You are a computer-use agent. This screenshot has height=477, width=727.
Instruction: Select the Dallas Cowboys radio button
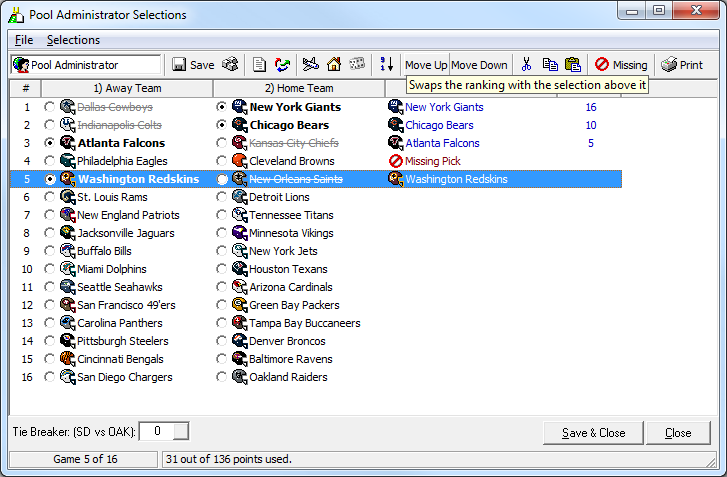click(50, 107)
